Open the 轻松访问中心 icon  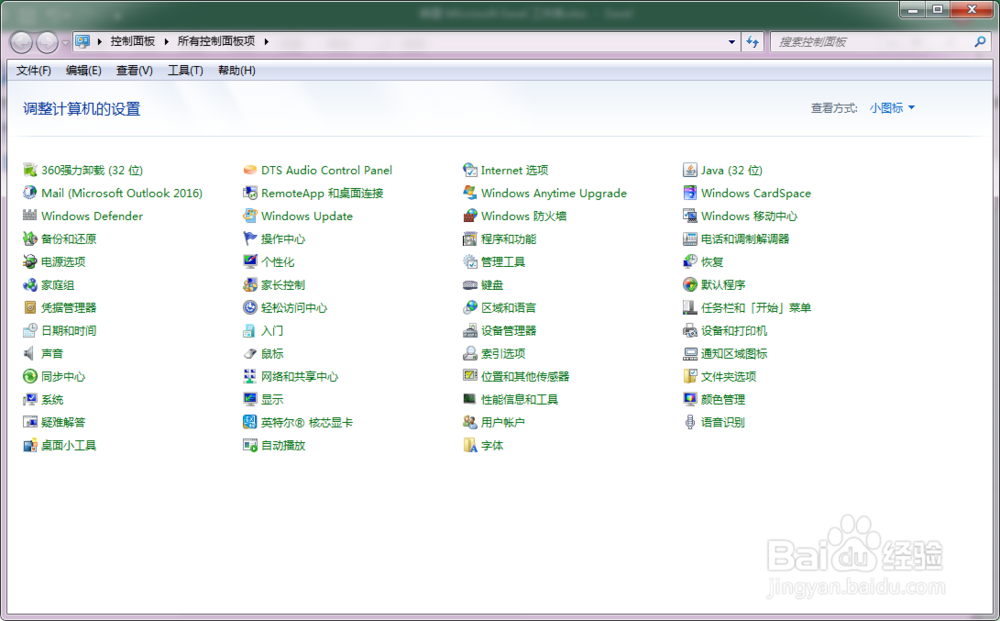pyautogui.click(x=250, y=308)
